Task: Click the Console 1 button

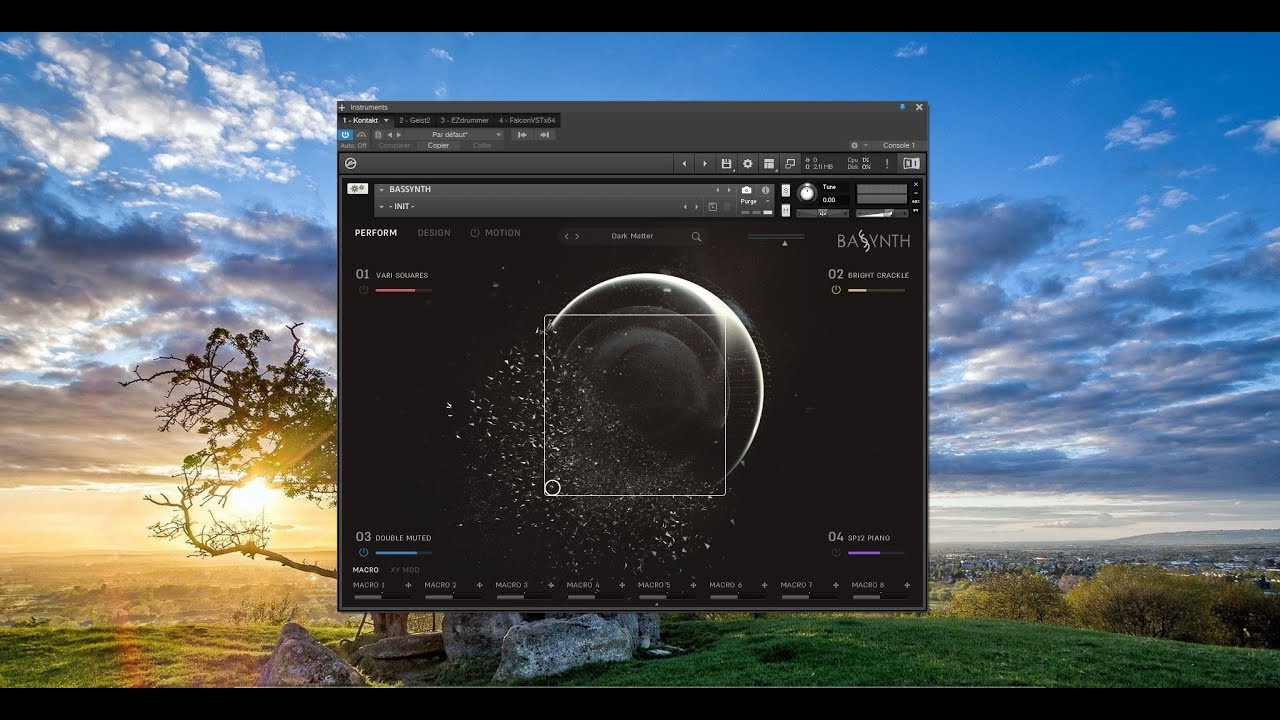Action: pyautogui.click(x=898, y=146)
